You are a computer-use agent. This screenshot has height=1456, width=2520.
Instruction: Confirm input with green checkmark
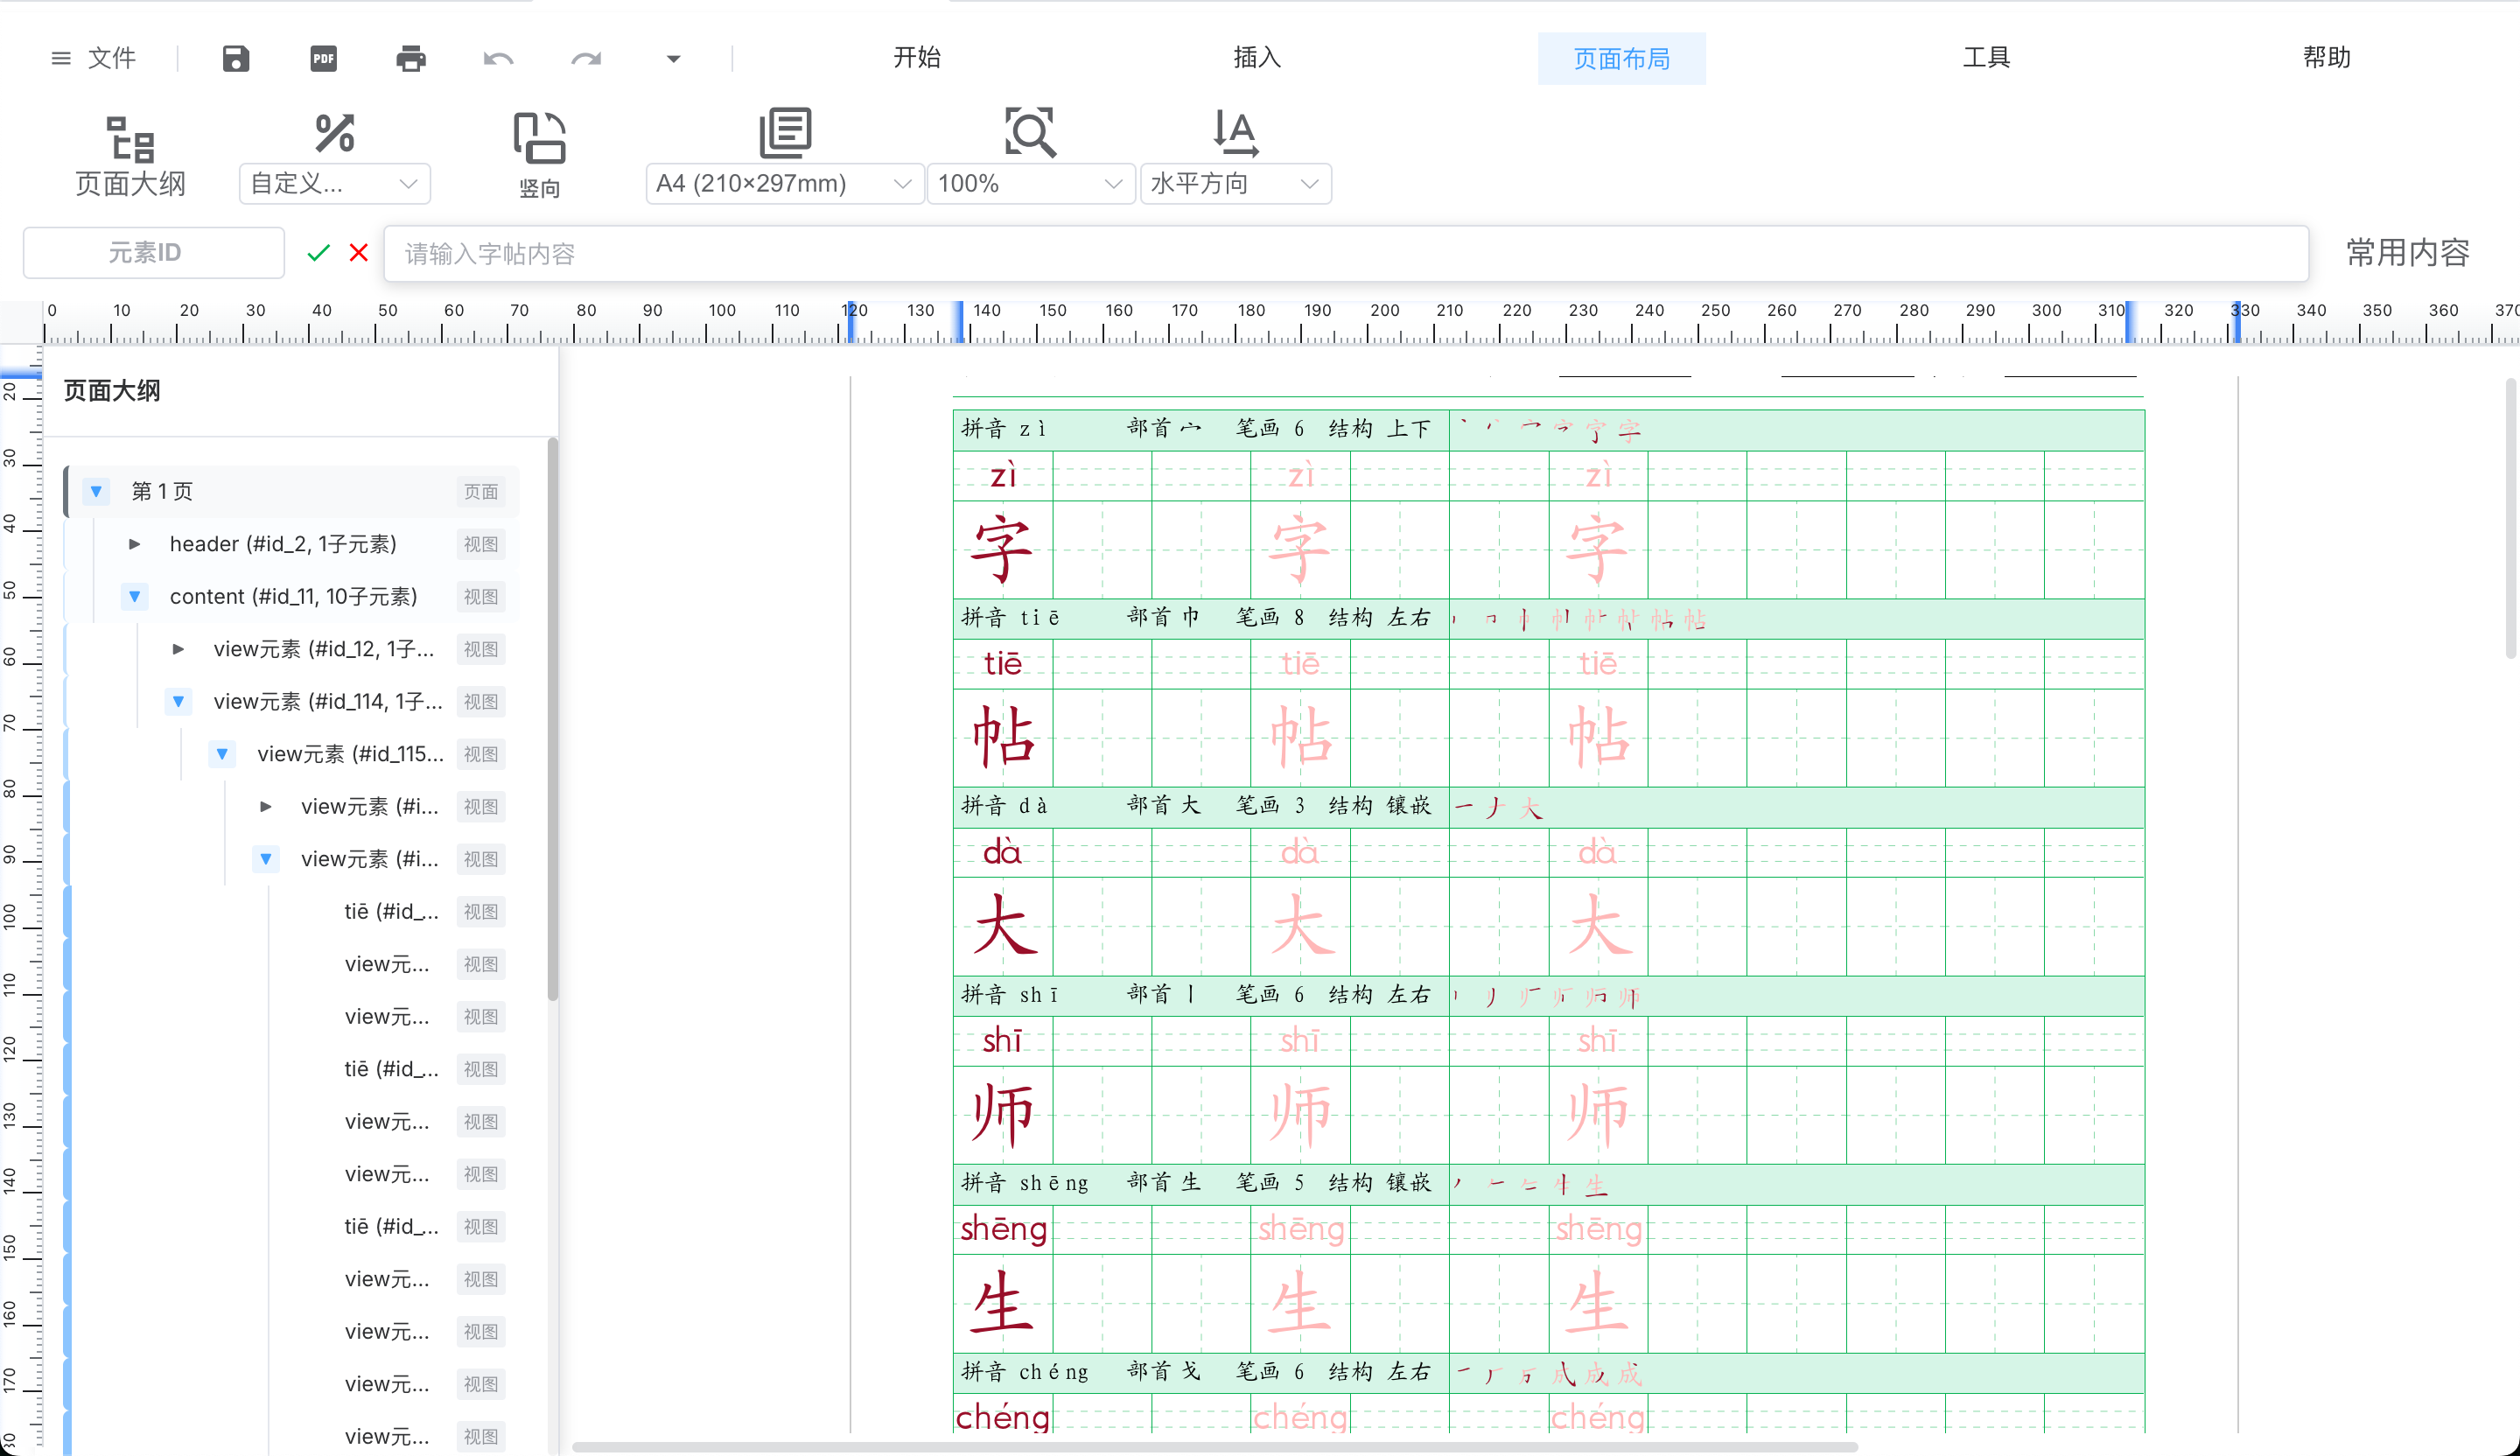pos(318,253)
